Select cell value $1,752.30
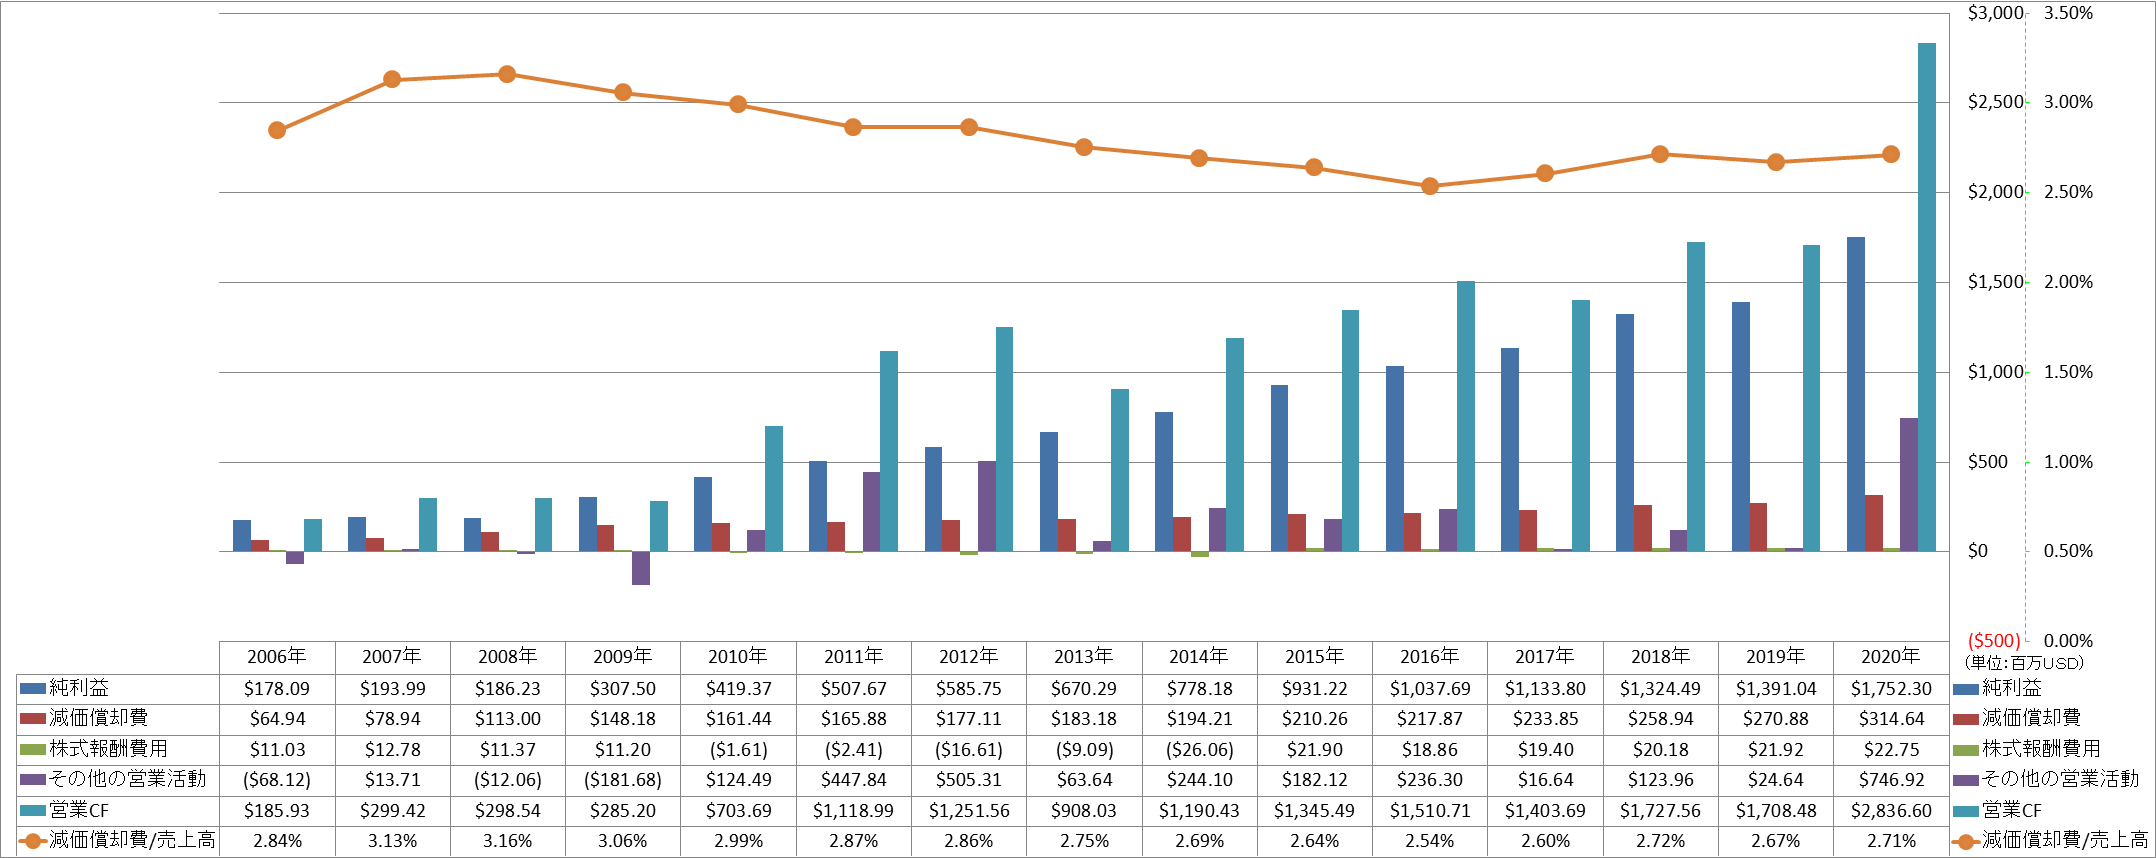Image resolution: width=2156 pixels, height=858 pixels. [x=1891, y=688]
